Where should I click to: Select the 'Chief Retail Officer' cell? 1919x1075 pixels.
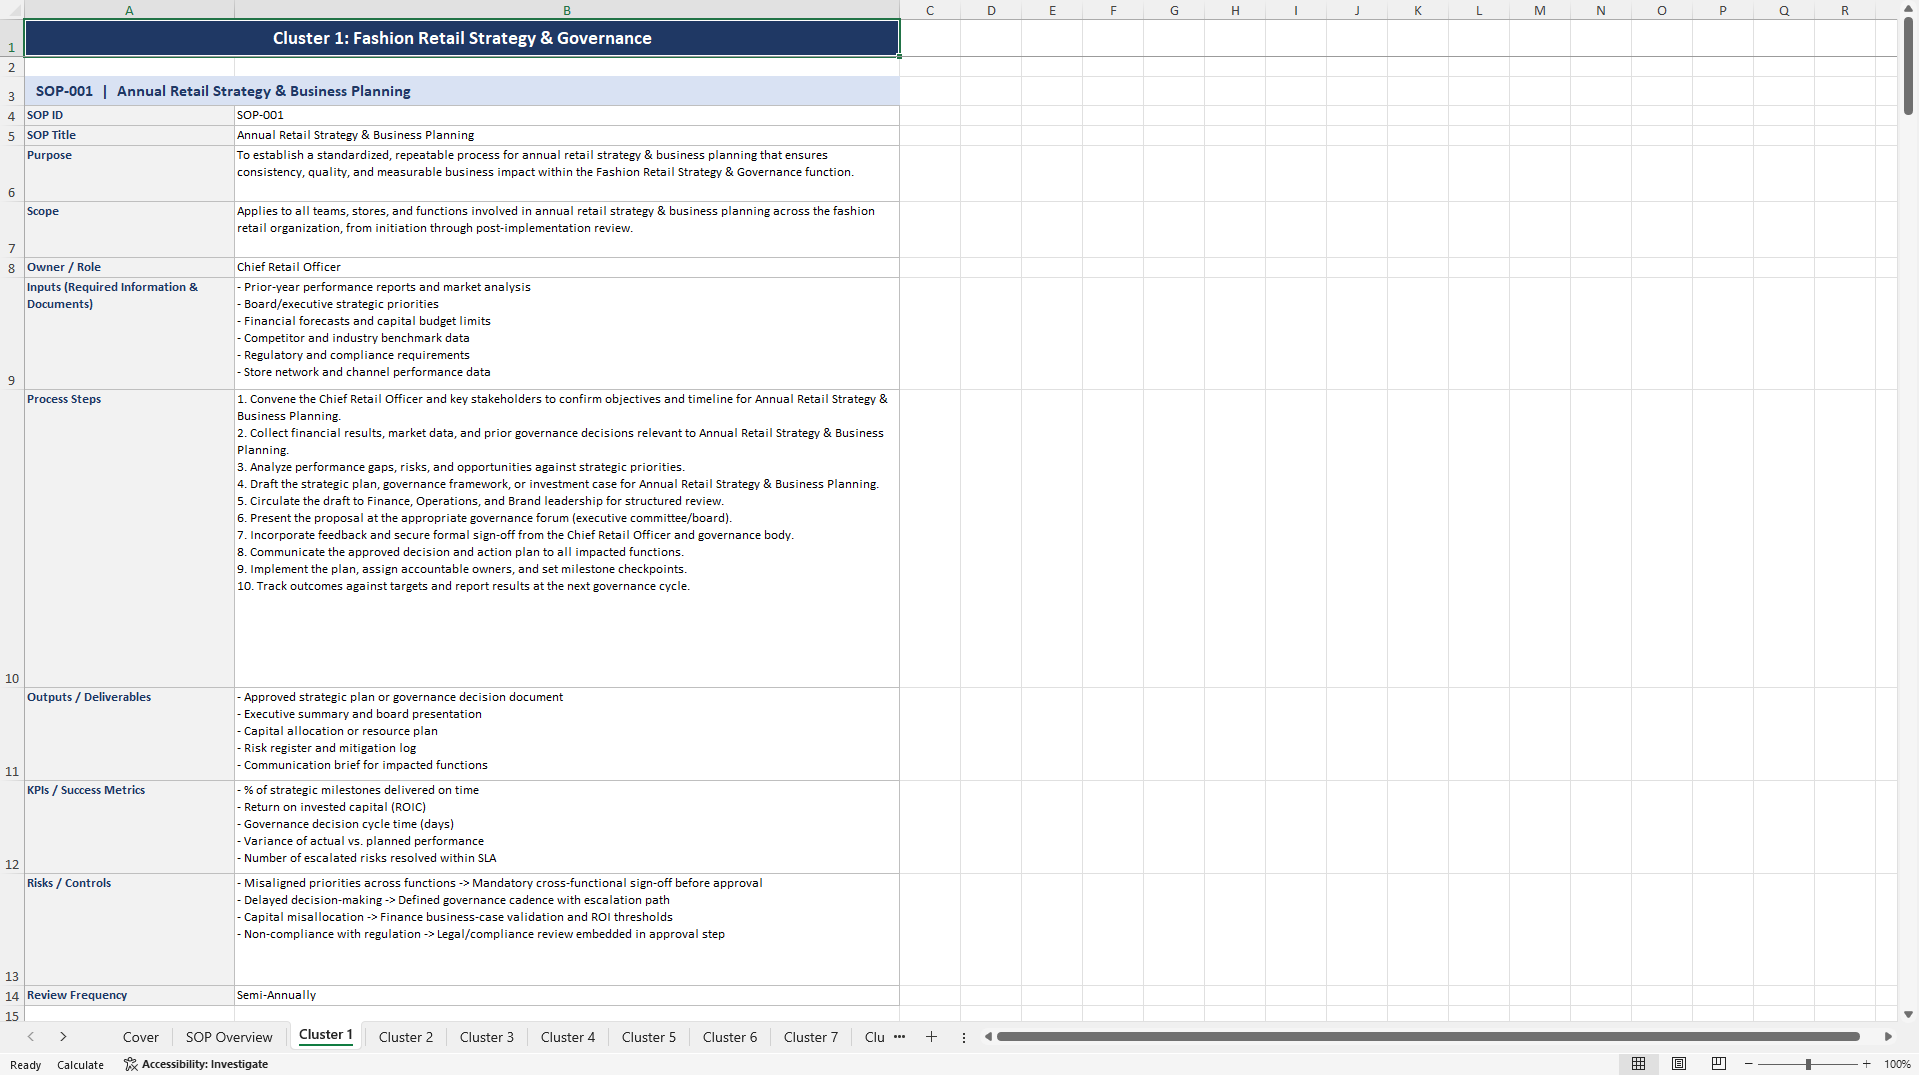(567, 268)
